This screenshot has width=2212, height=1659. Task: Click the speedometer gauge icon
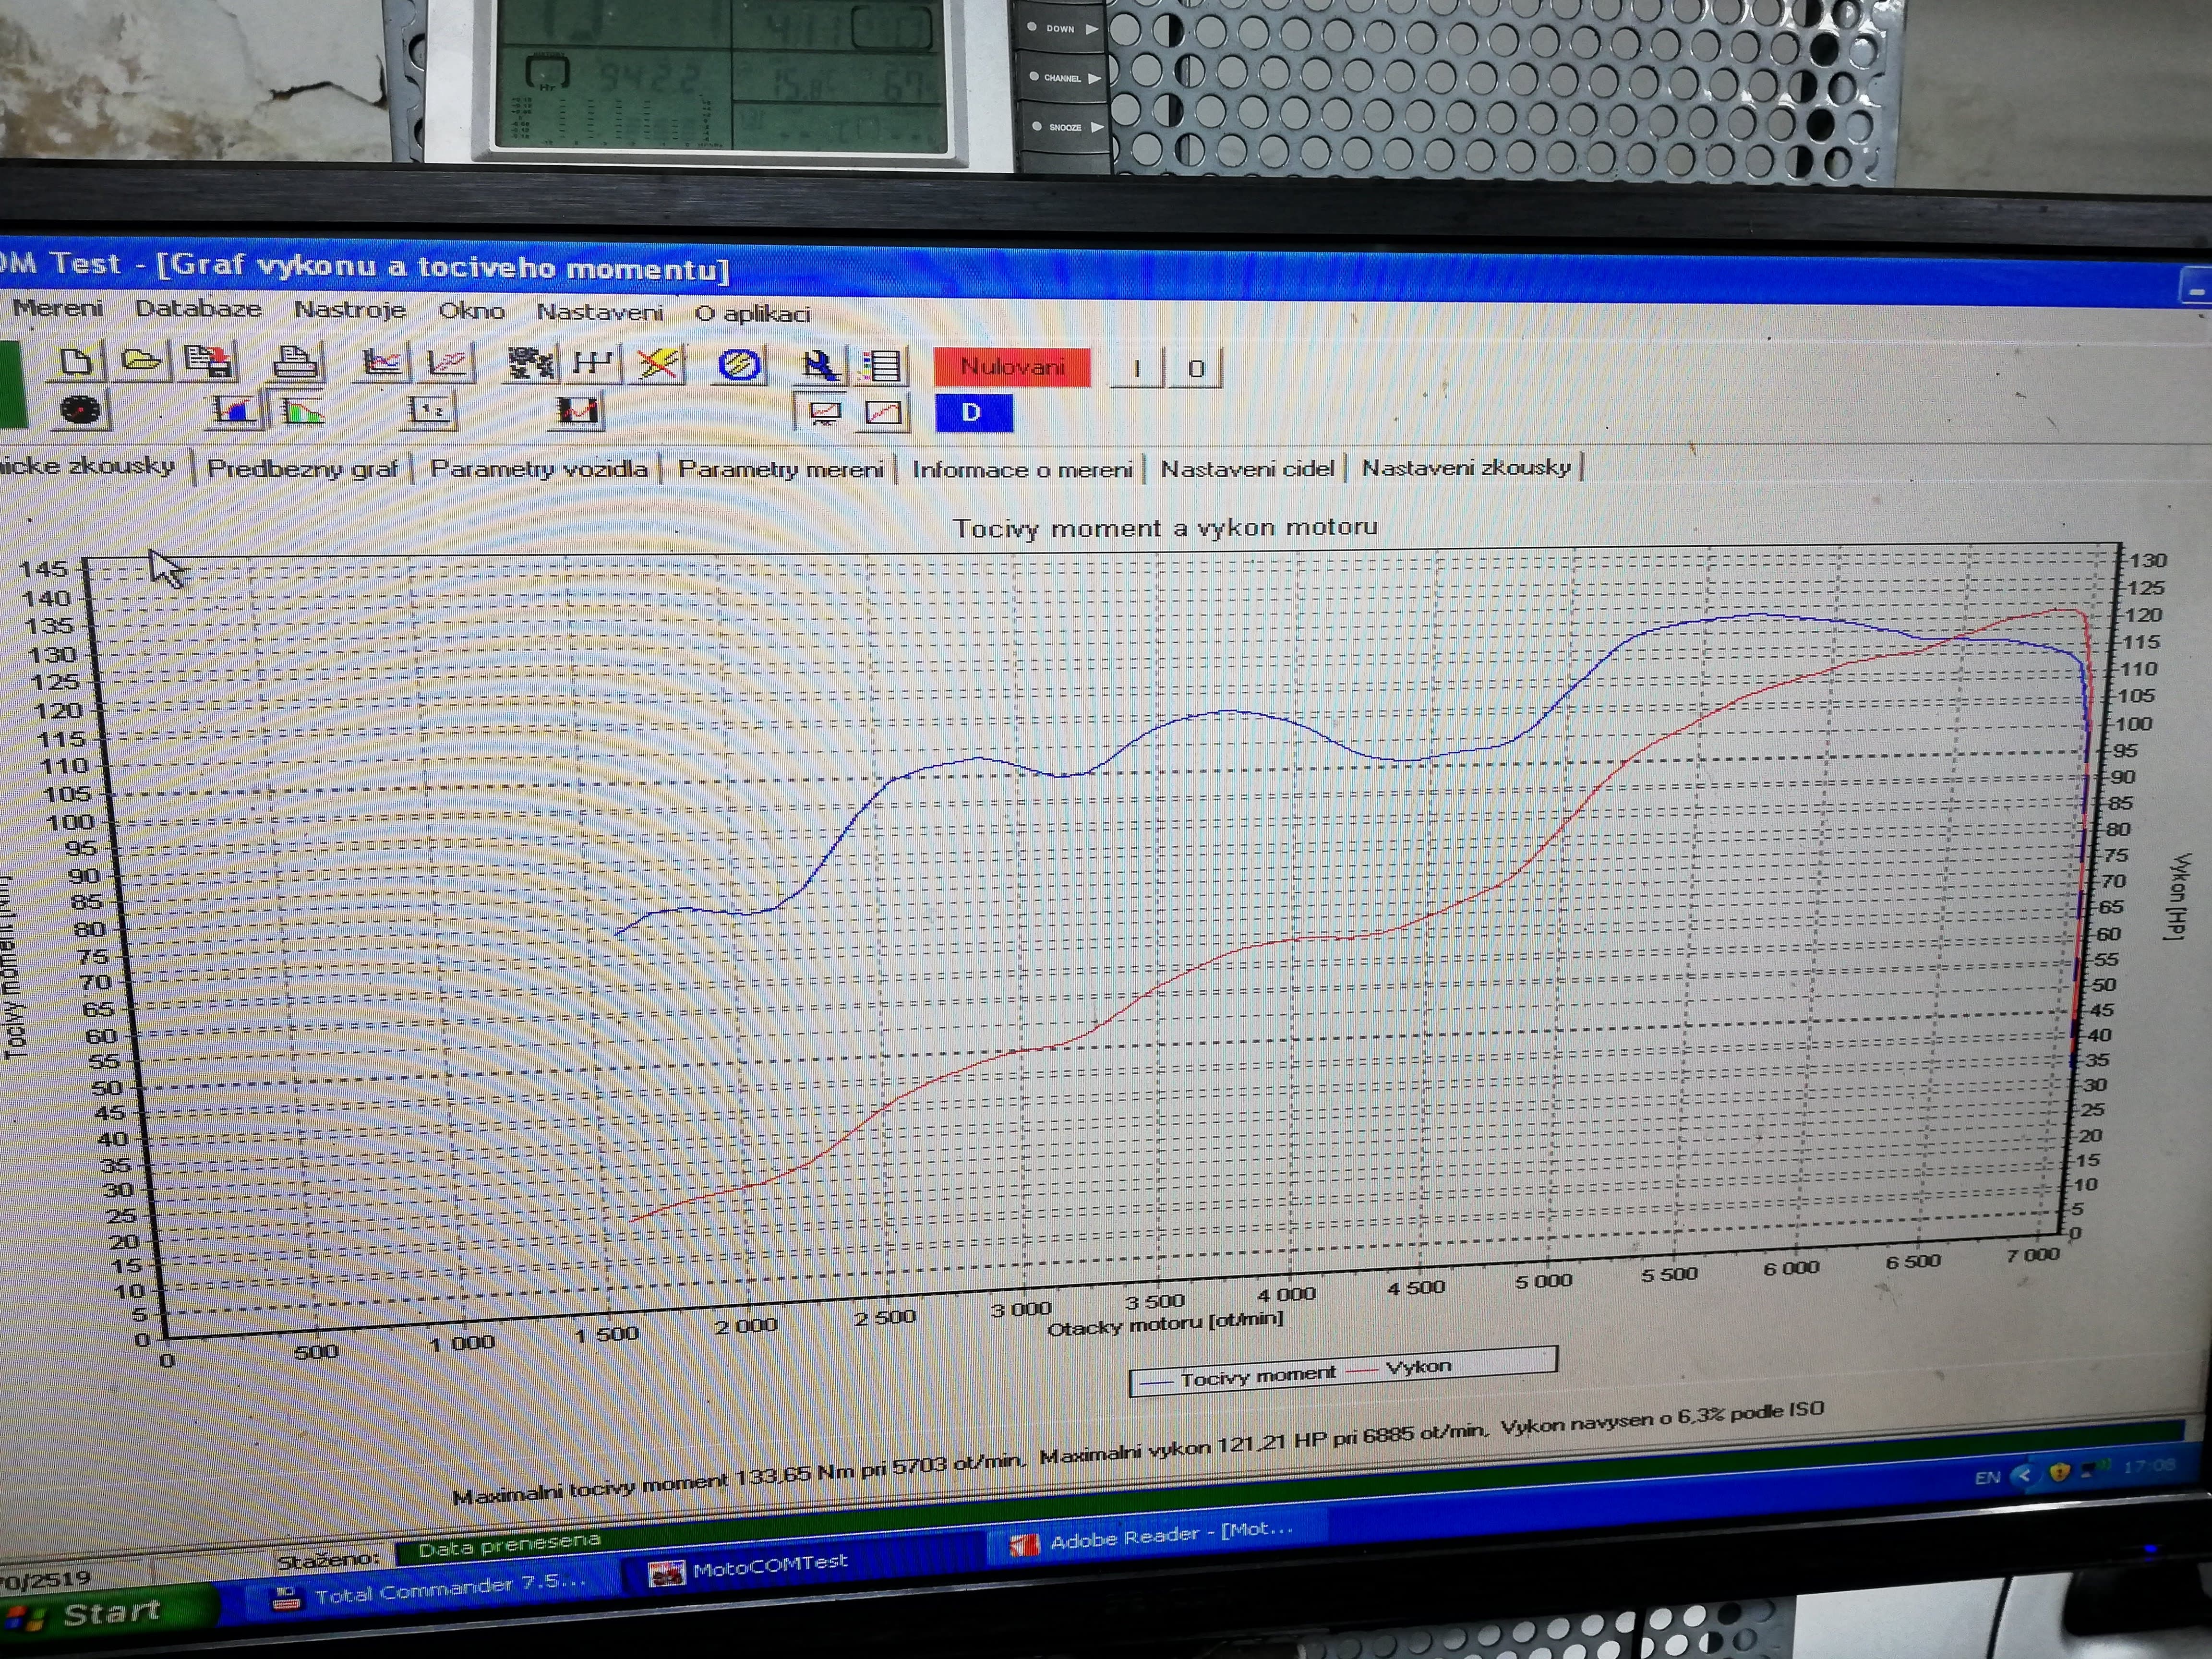80,410
